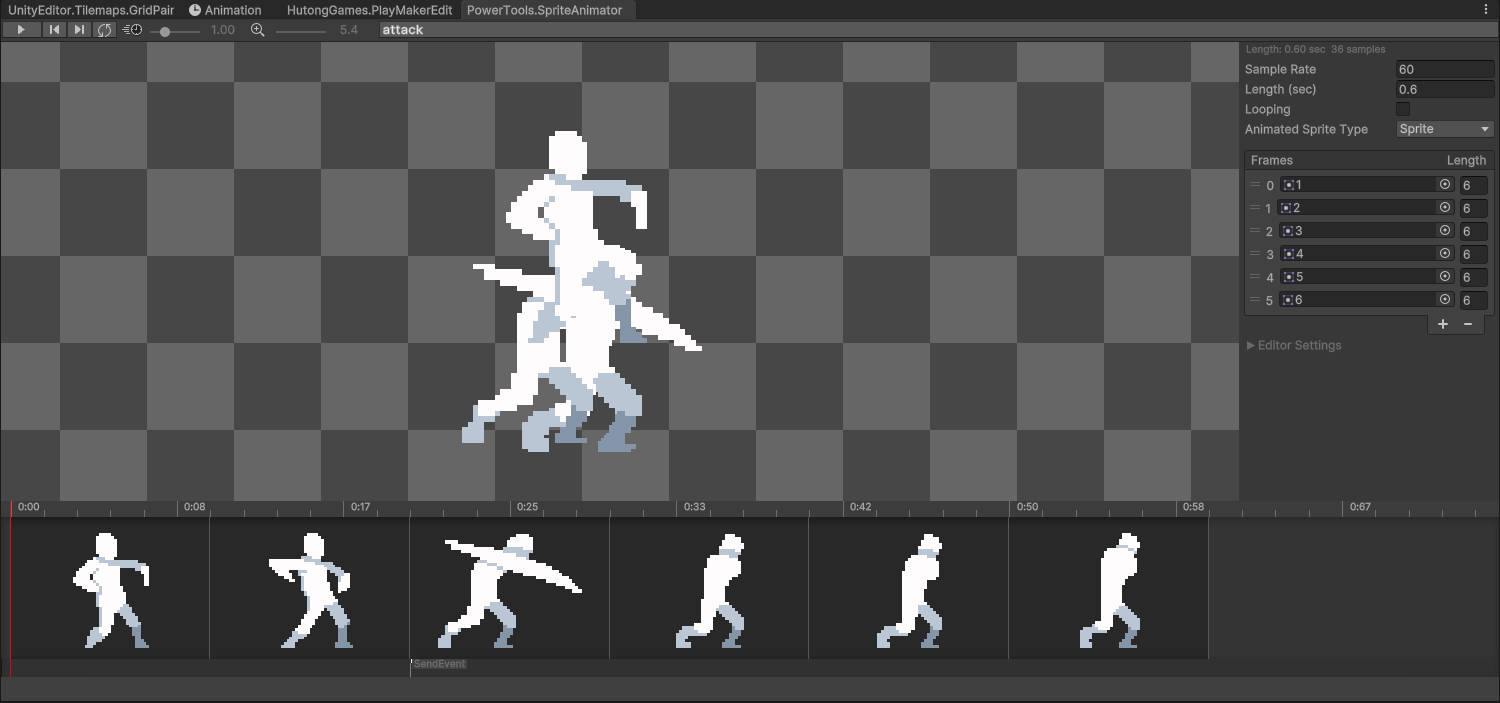Image resolution: width=1500 pixels, height=703 pixels.
Task: Open the Animated Sprite Type dropdown
Action: click(1443, 129)
